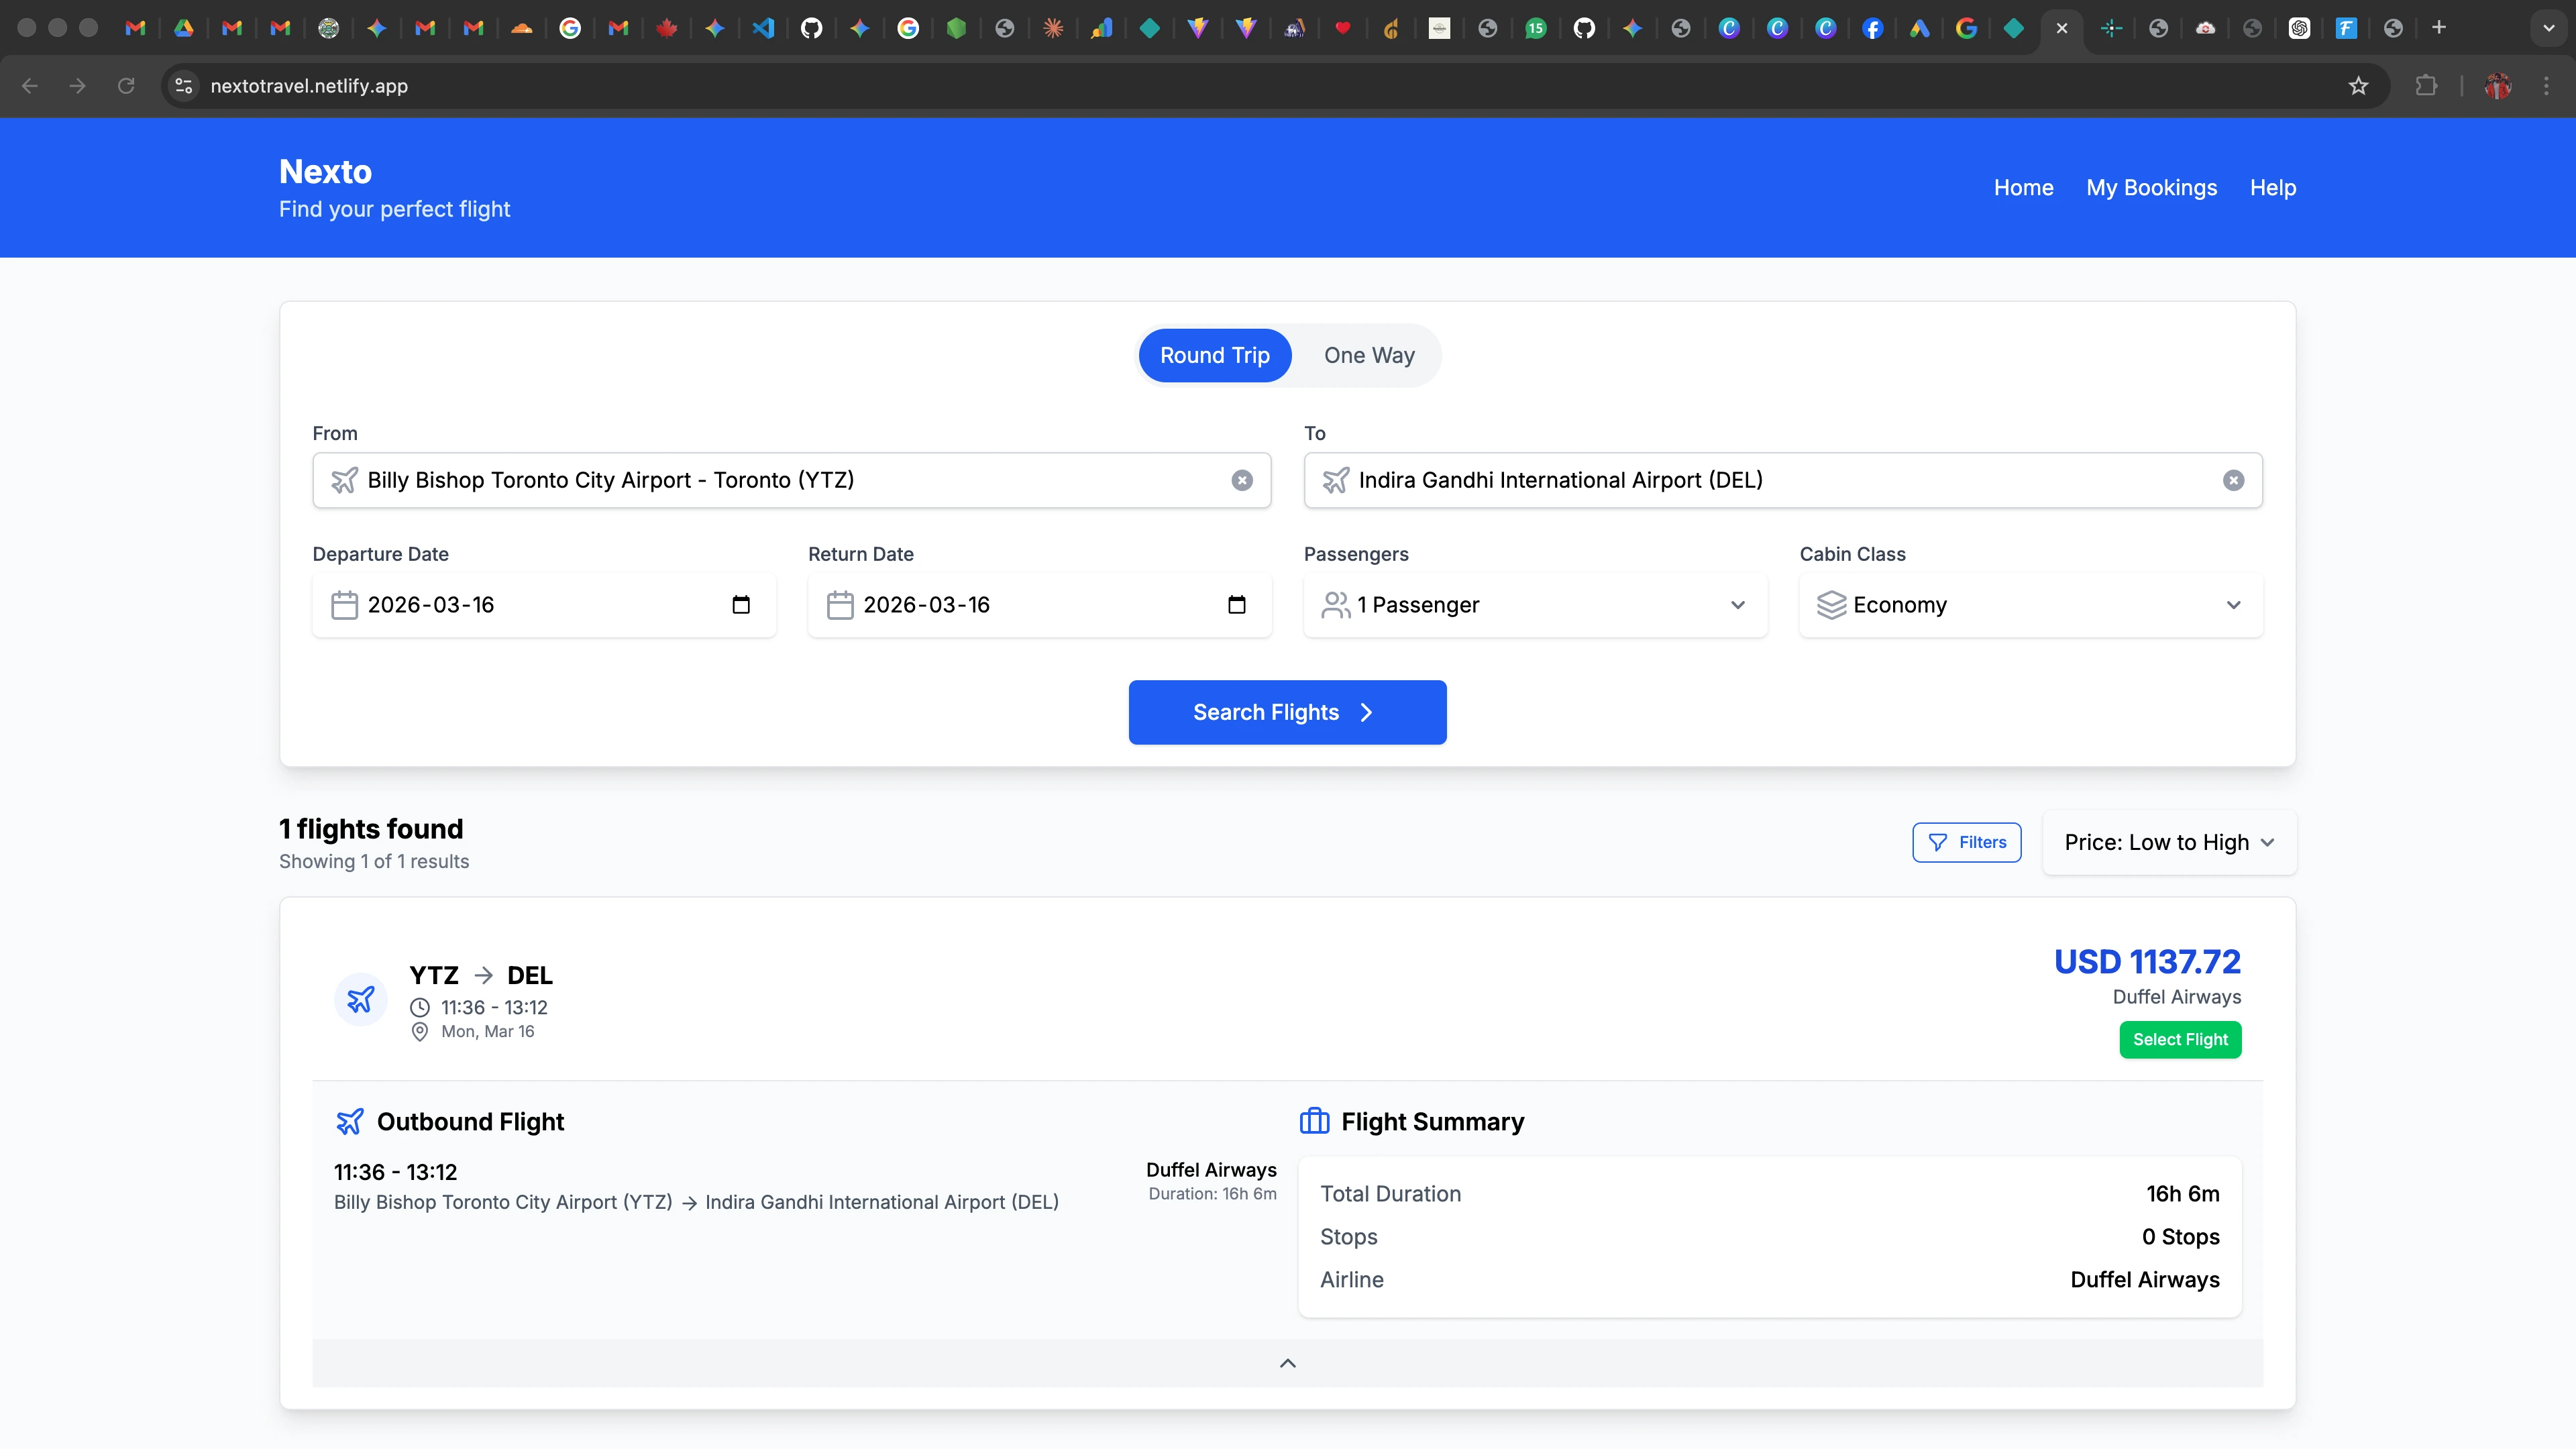Change sort order from Price: Low to High
Viewport: 2576px width, 1449px height.
tap(2169, 842)
